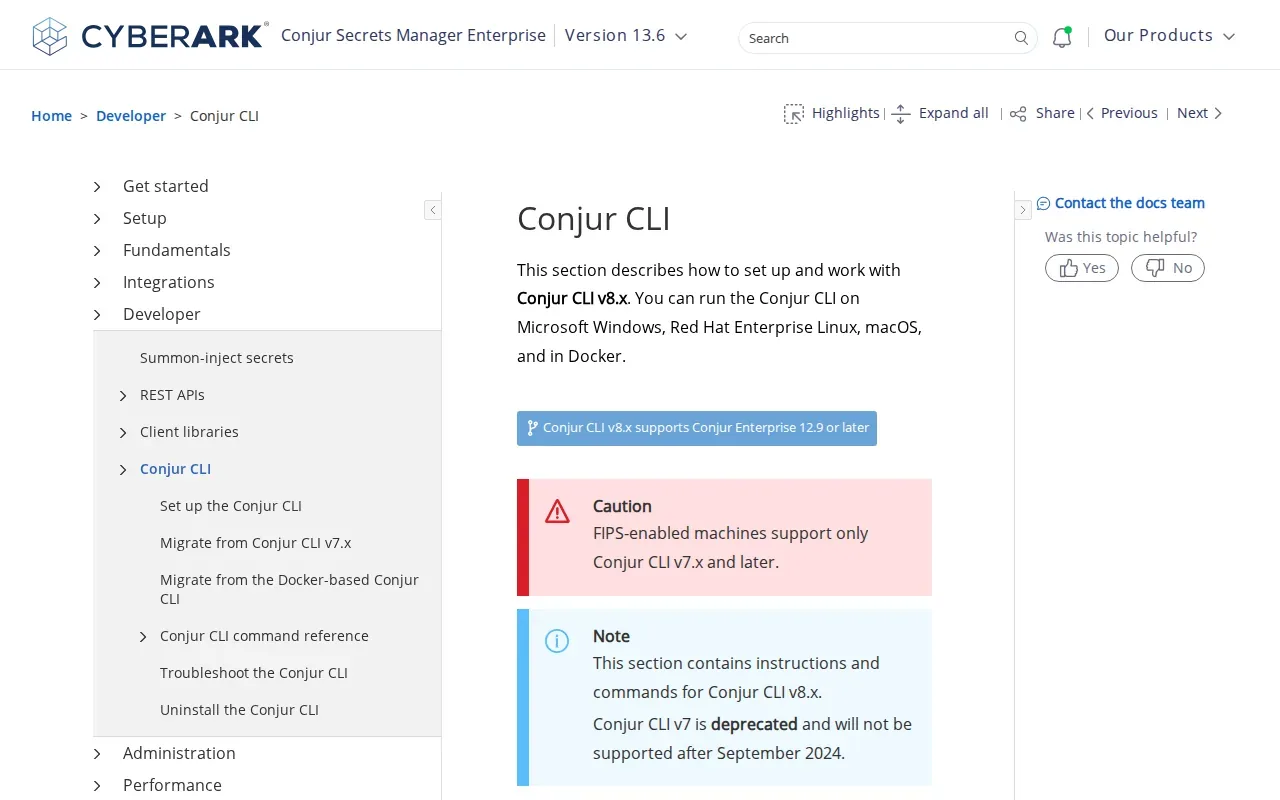The width and height of the screenshot is (1280, 800).
Task: Click 'Was this topic helpful?' text
Action: tap(1121, 237)
